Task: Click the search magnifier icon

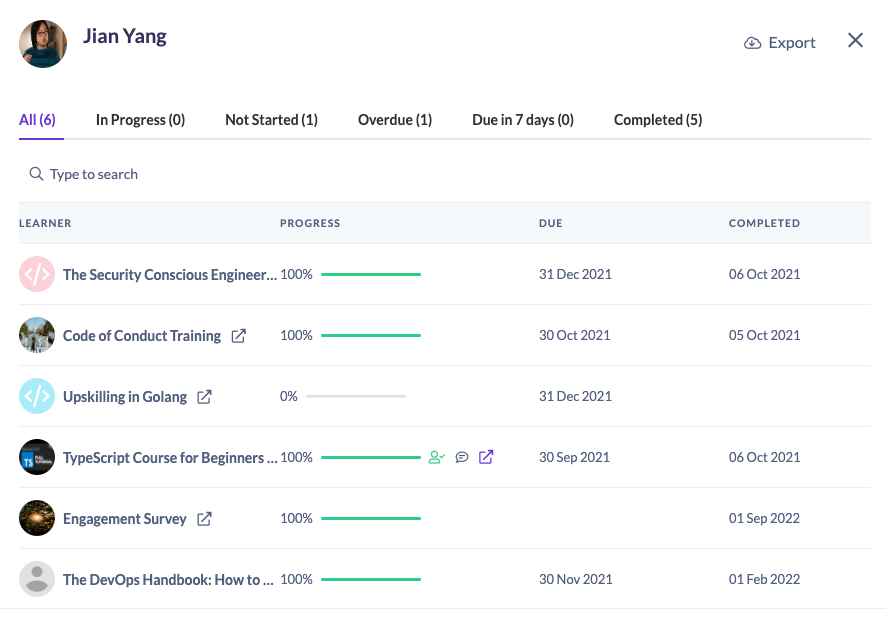Action: 36,173
